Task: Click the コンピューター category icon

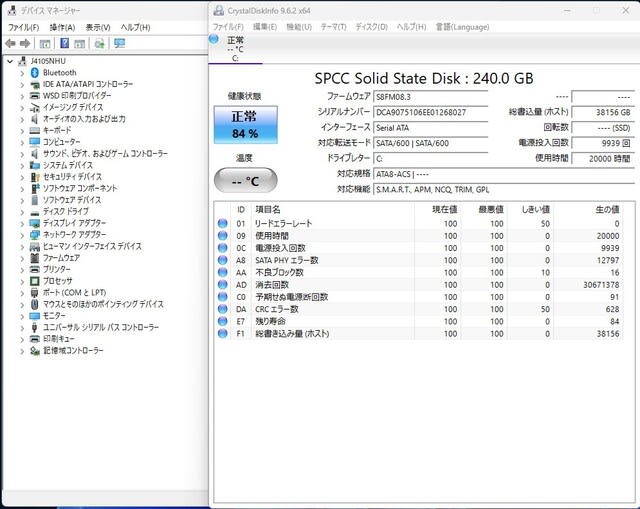Action: [x=35, y=142]
